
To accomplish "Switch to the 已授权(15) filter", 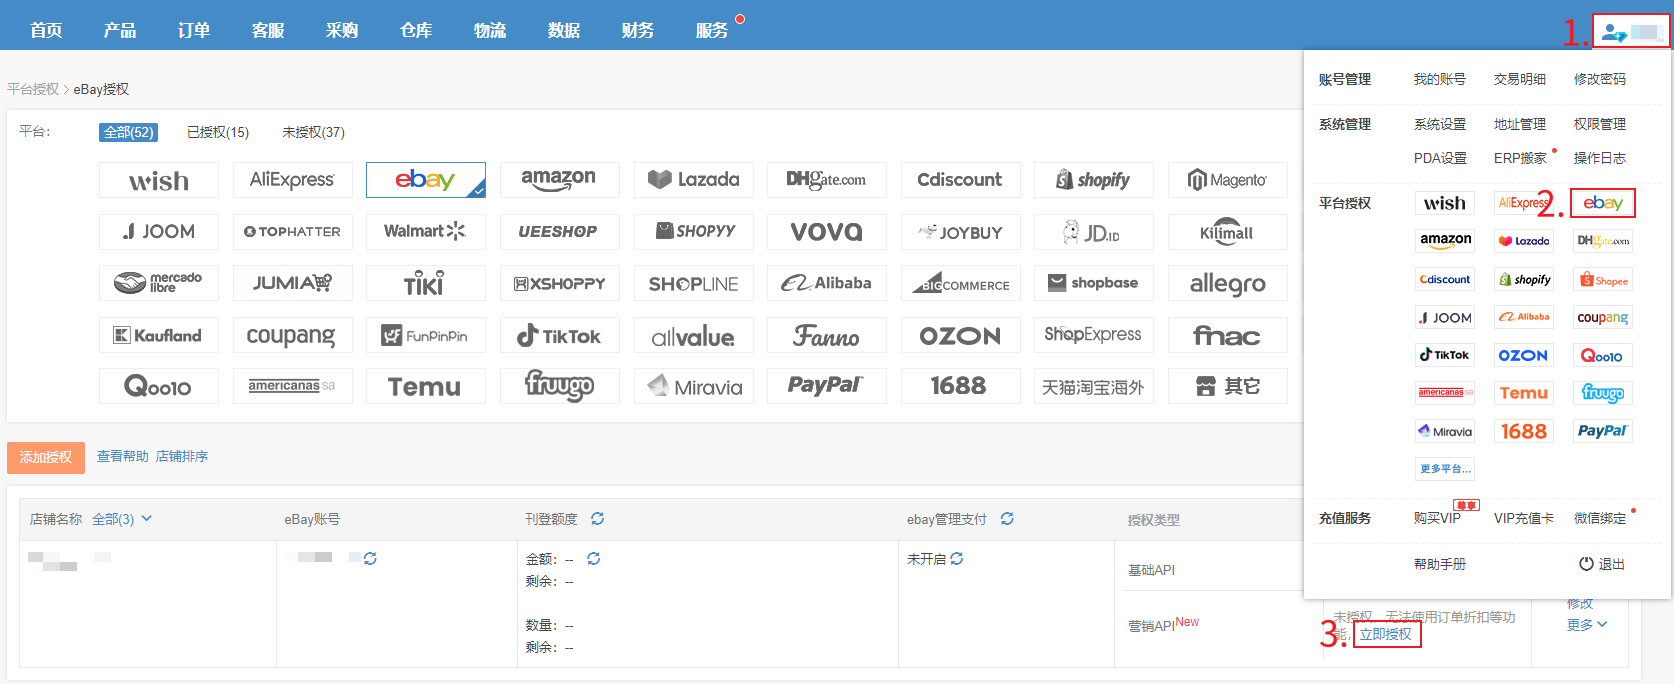I will 218,132.
